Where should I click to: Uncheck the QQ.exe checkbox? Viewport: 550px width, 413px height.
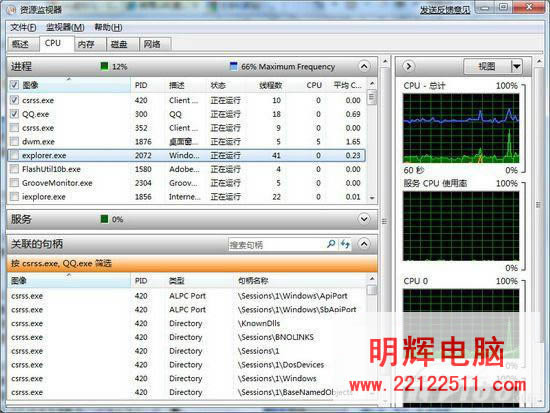pos(14,114)
